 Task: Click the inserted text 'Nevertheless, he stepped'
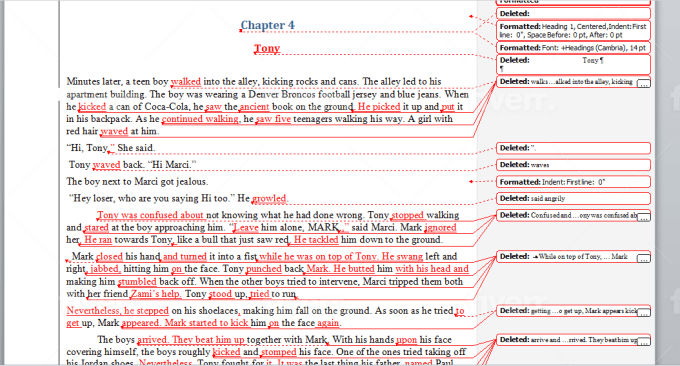118,311
